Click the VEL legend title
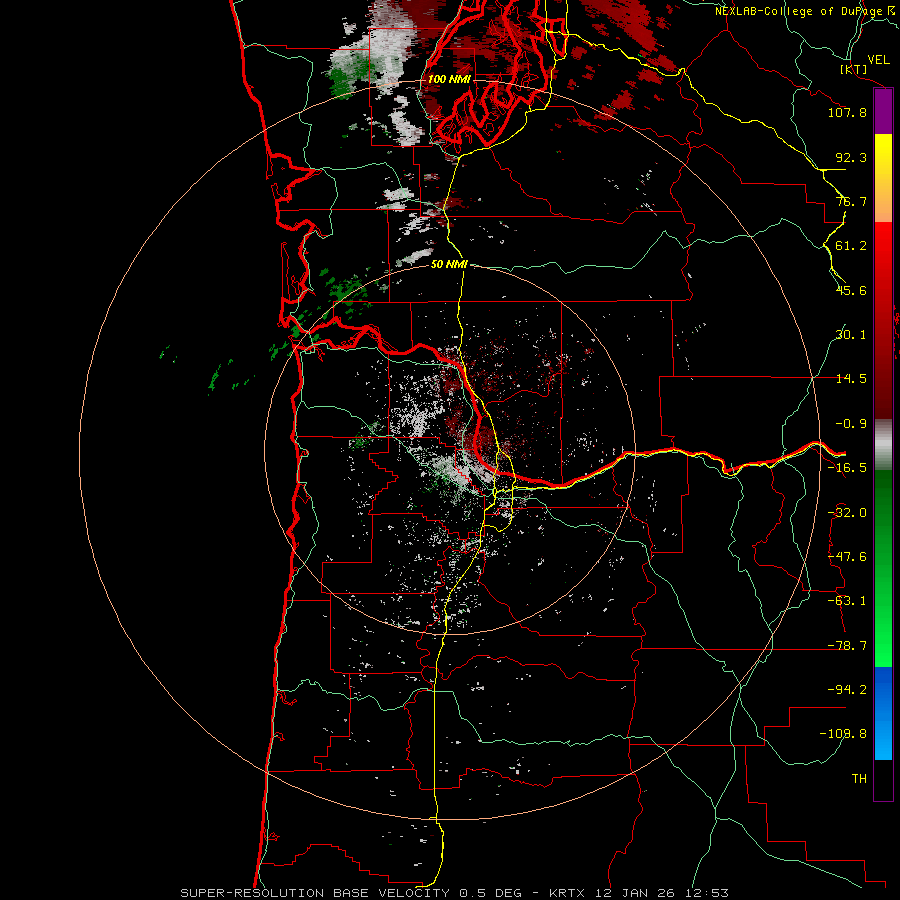900x900 pixels. click(x=878, y=60)
